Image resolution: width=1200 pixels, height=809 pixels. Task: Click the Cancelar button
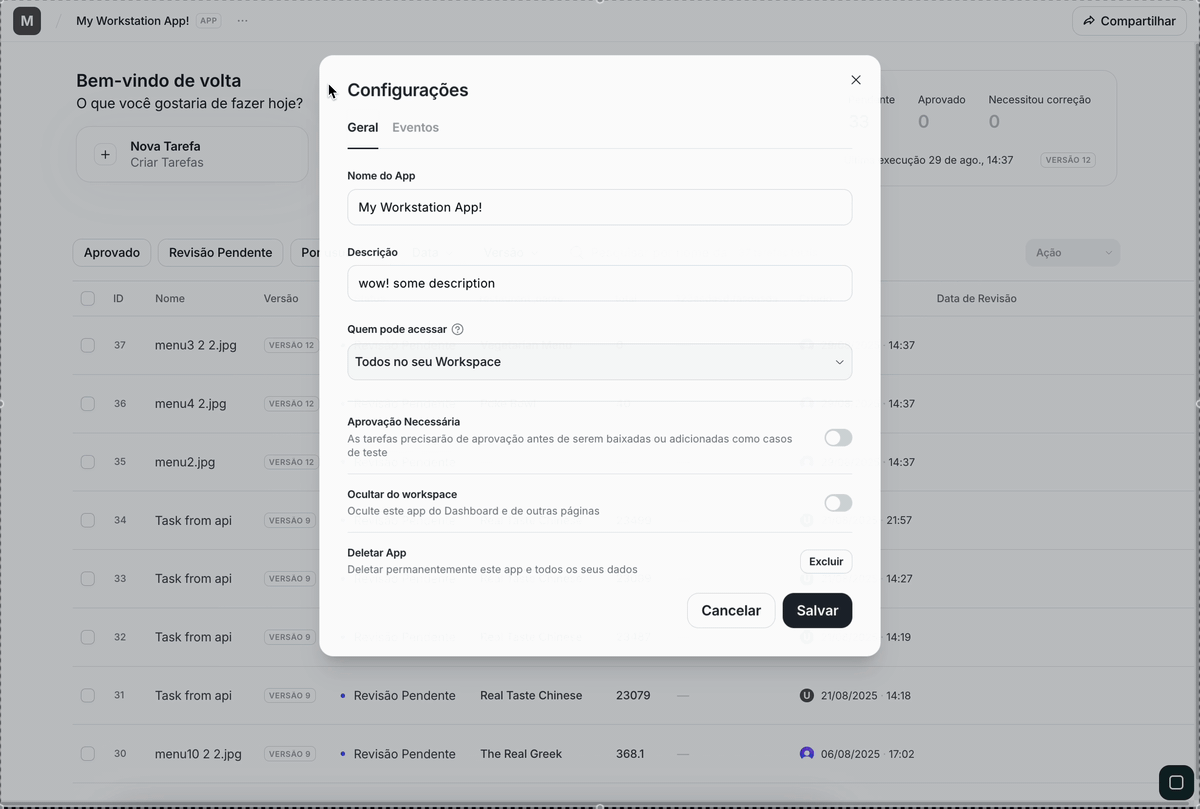(x=731, y=610)
